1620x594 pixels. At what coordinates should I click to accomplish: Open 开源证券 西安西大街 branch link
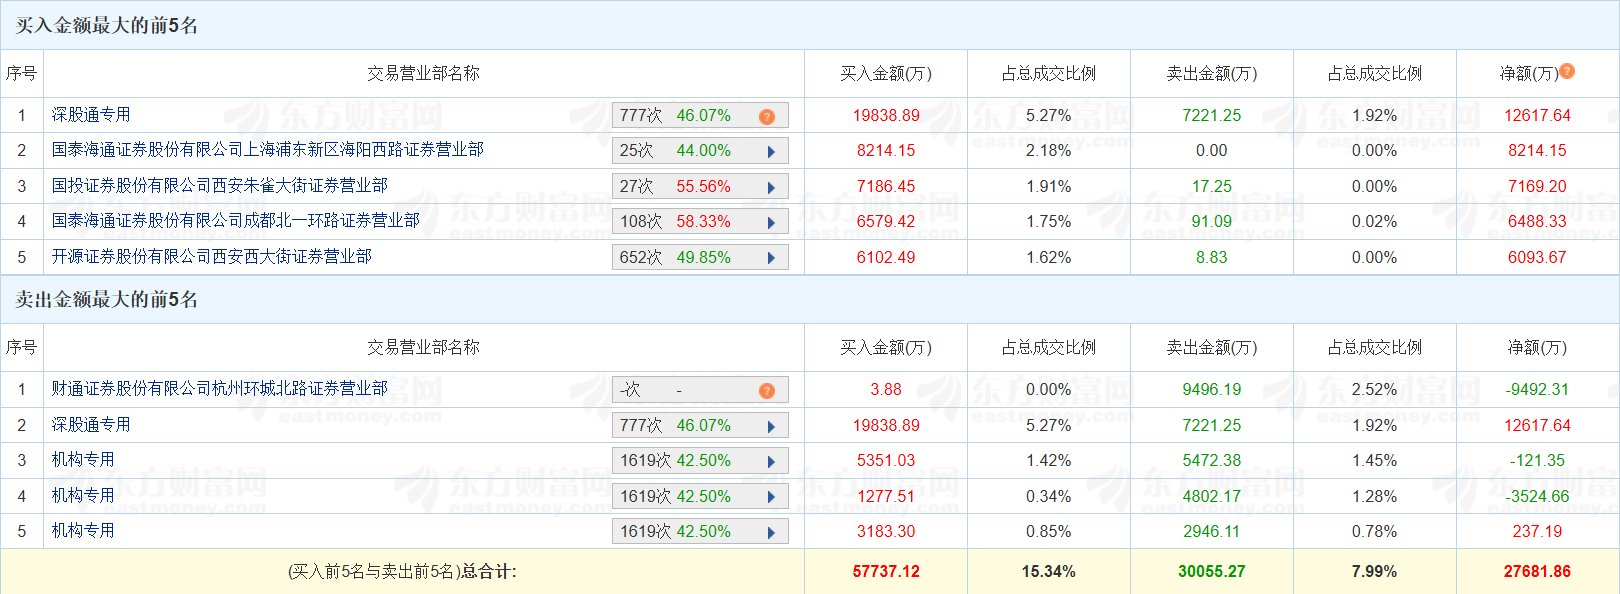211,257
